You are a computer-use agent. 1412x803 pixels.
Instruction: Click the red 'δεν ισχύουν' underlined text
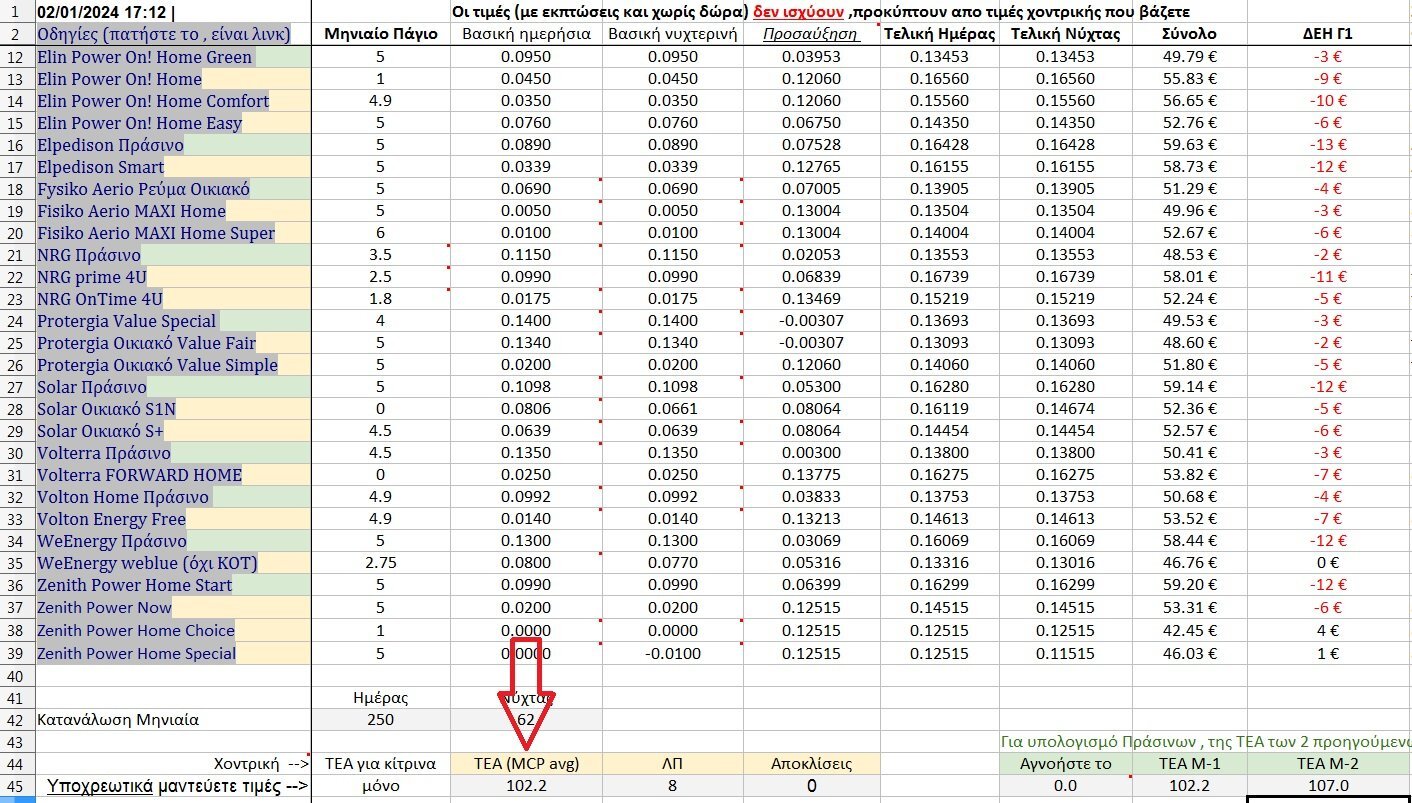(797, 11)
